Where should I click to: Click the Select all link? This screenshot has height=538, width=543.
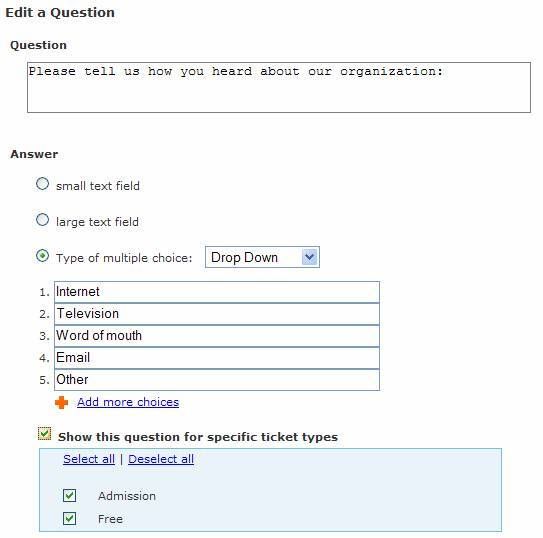click(x=89, y=459)
